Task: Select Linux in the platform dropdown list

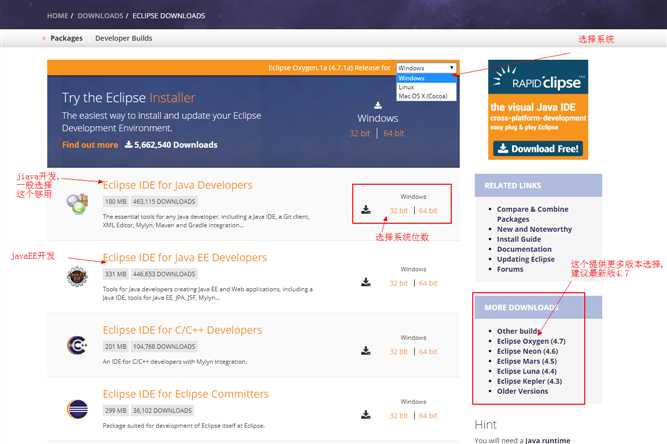Action: pos(426,87)
